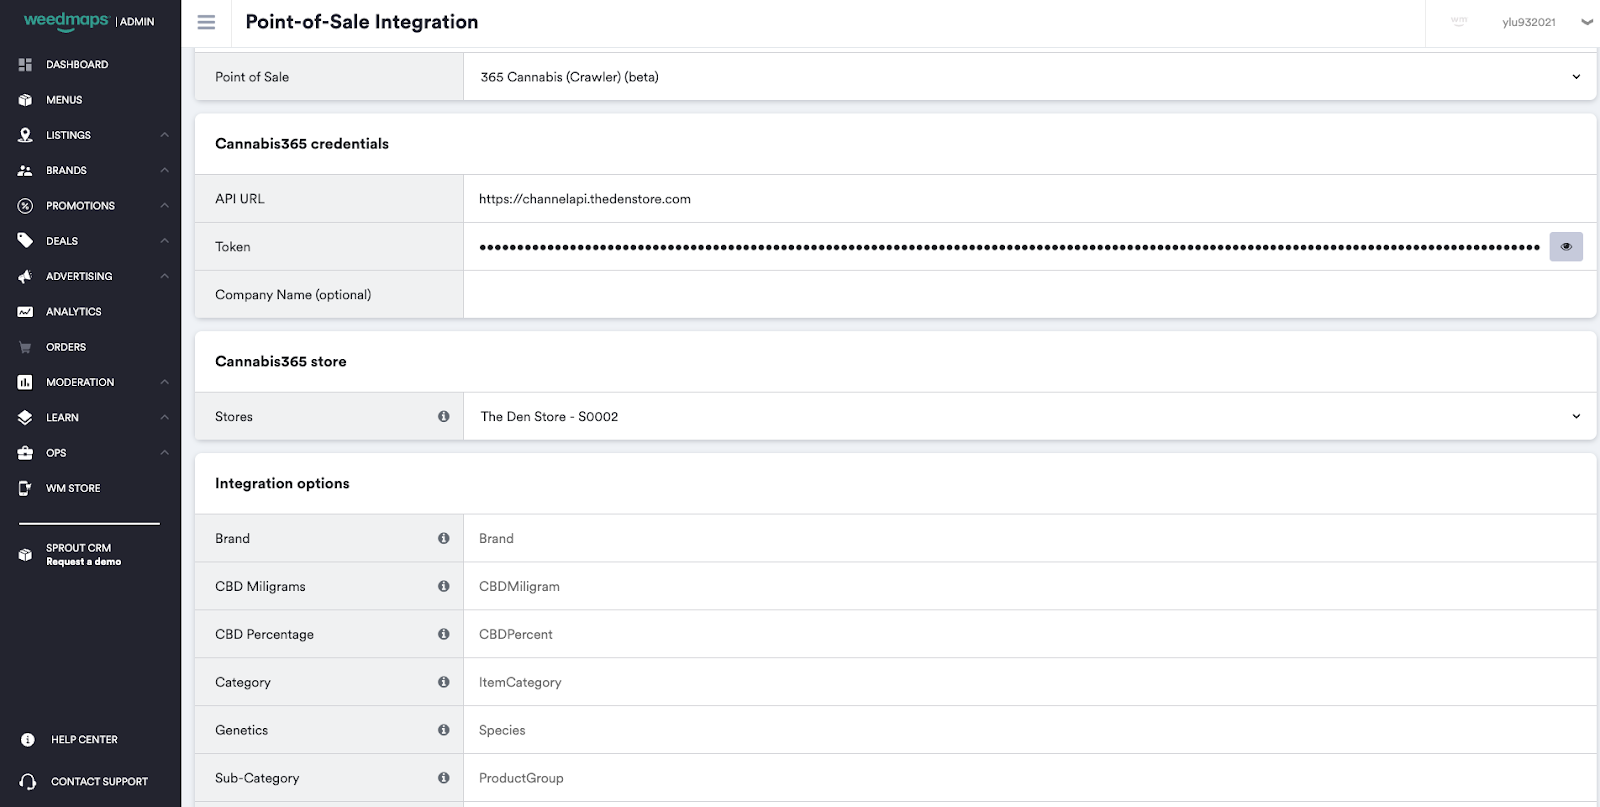1600x807 pixels.
Task: Select the Deals tag icon
Action: click(24, 240)
